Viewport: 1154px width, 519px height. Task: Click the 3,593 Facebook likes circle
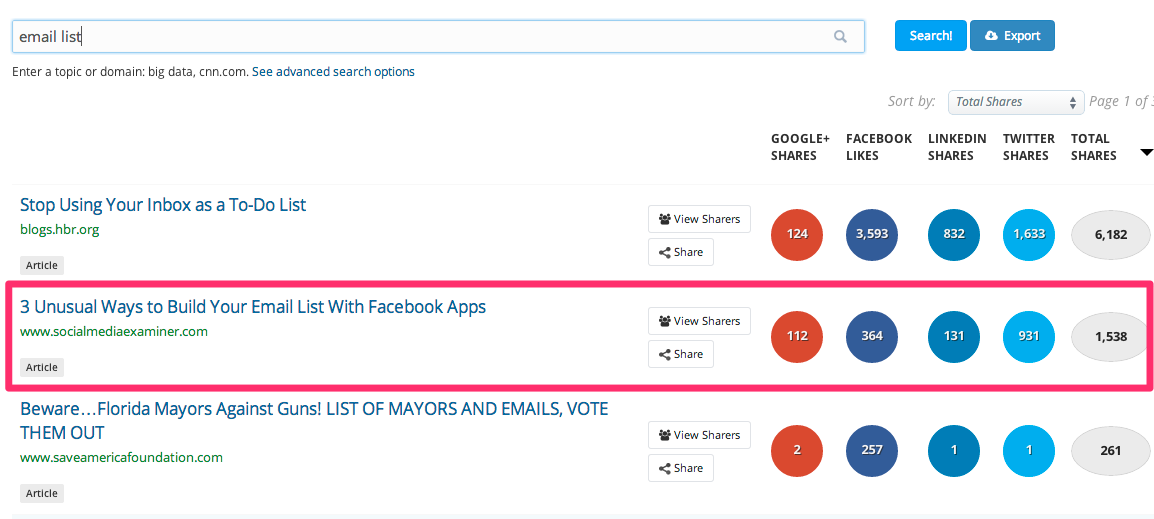(872, 235)
